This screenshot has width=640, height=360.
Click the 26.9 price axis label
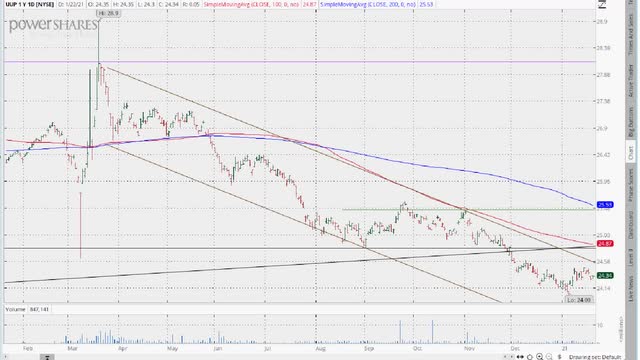[603, 128]
